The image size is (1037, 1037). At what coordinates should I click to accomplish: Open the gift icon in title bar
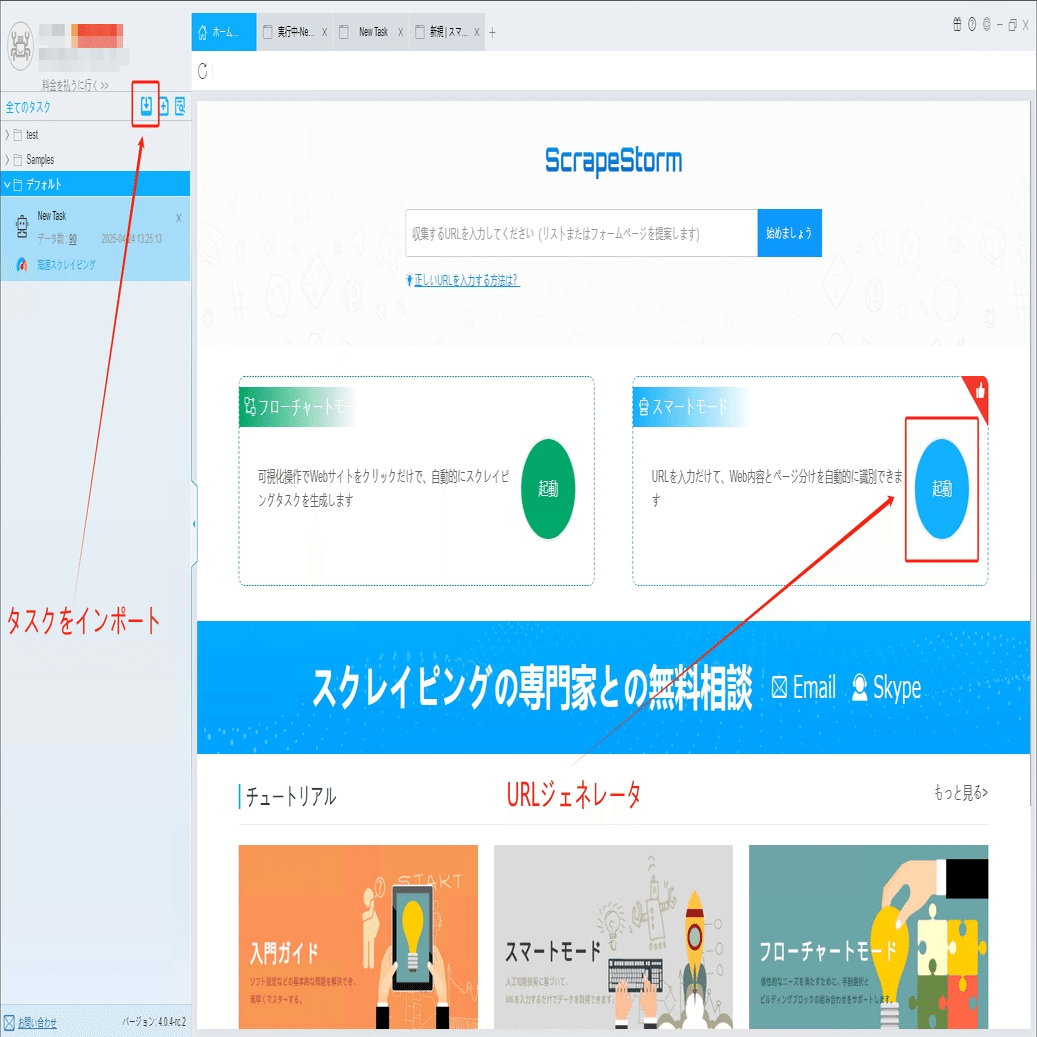pyautogui.click(x=956, y=24)
